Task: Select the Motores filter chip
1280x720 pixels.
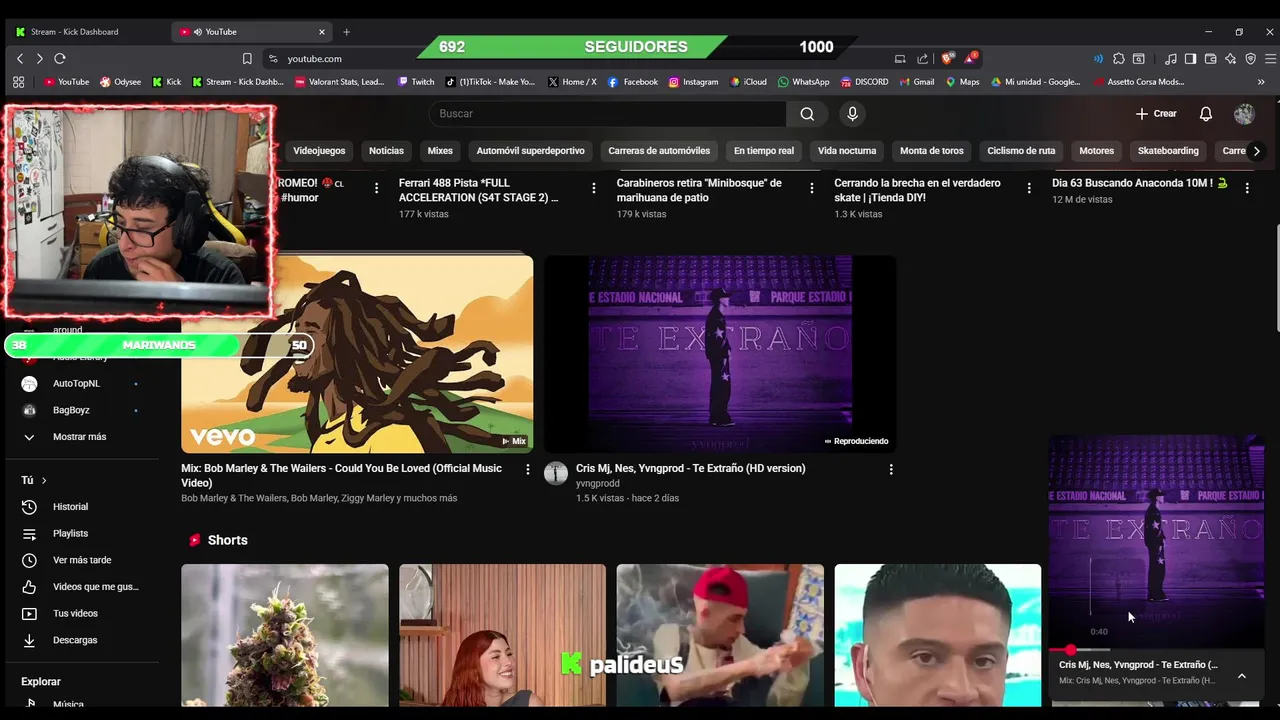Action: pos(1096,151)
